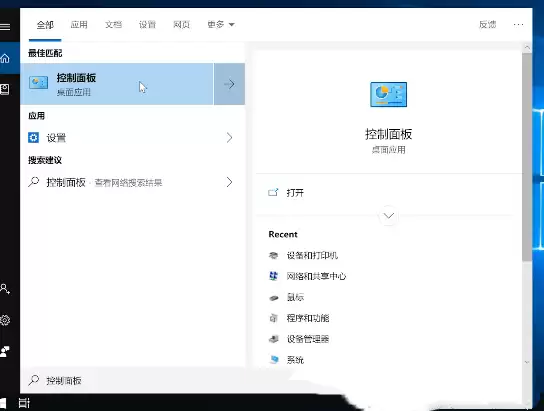Click the 反馈 link at top
The height and width of the screenshot is (411, 544).
(487, 24)
